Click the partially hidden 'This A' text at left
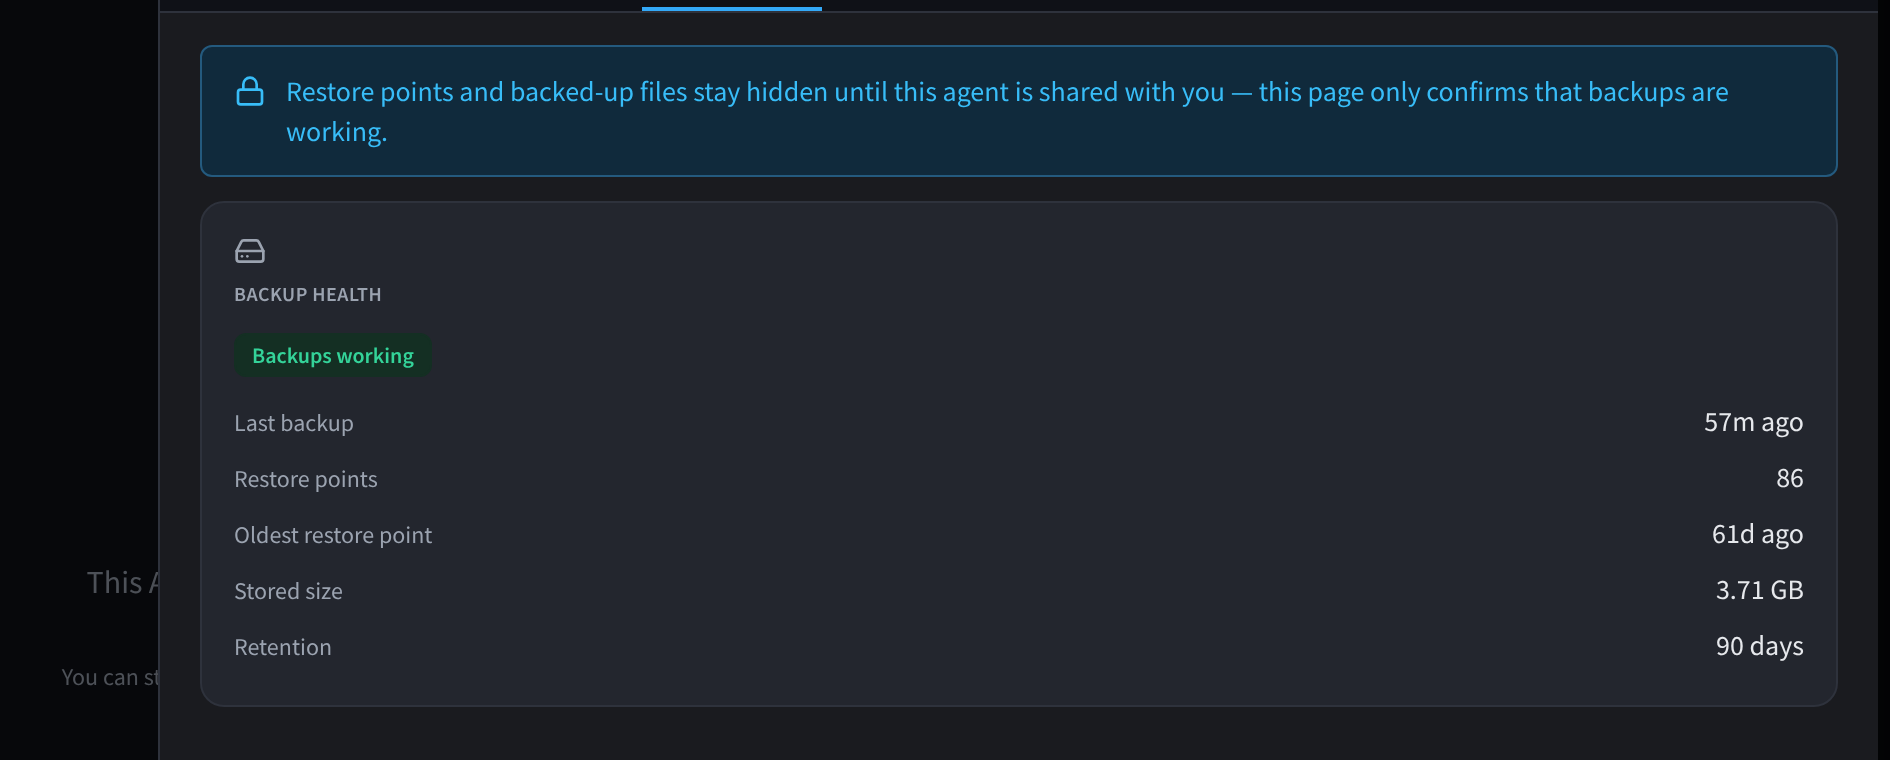Screen dimensions: 1890x760 pos(123,583)
